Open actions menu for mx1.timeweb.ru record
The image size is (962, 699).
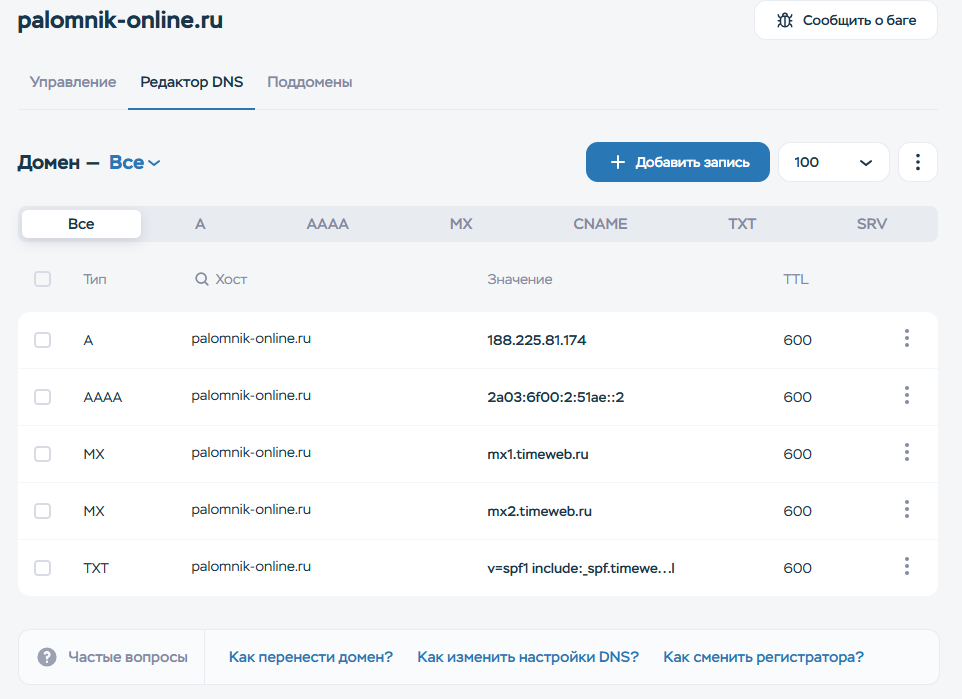pyautogui.click(x=907, y=452)
